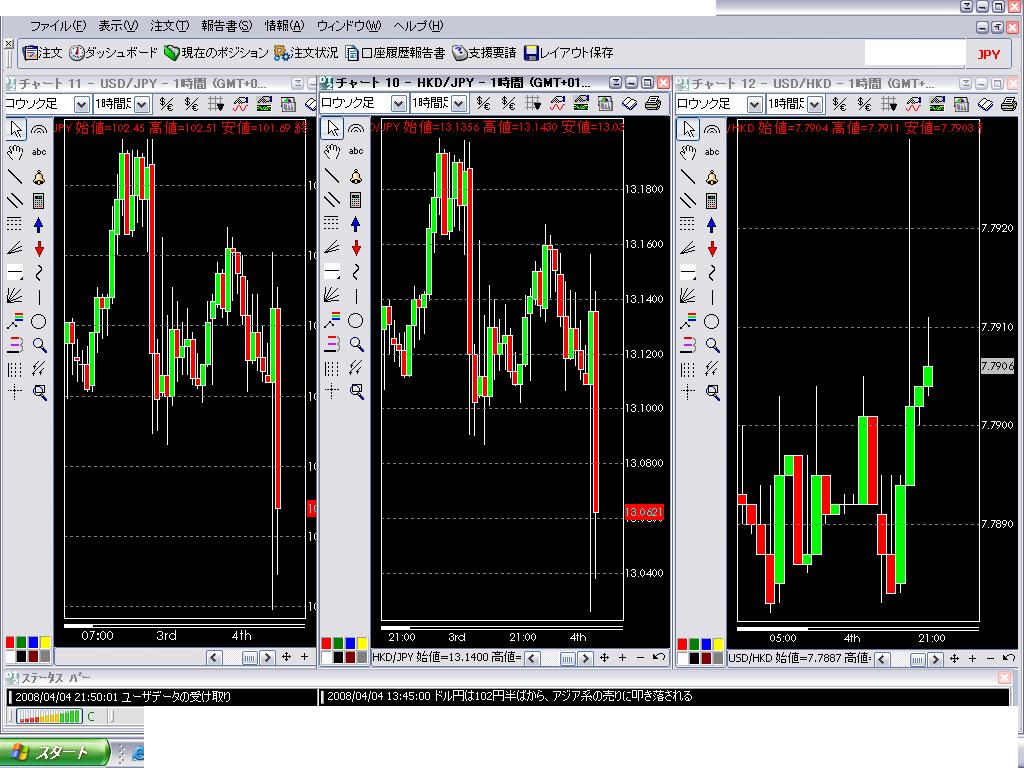Click scroll-right arrow under USD/JPY chart
The image size is (1024, 768).
[x=267, y=658]
